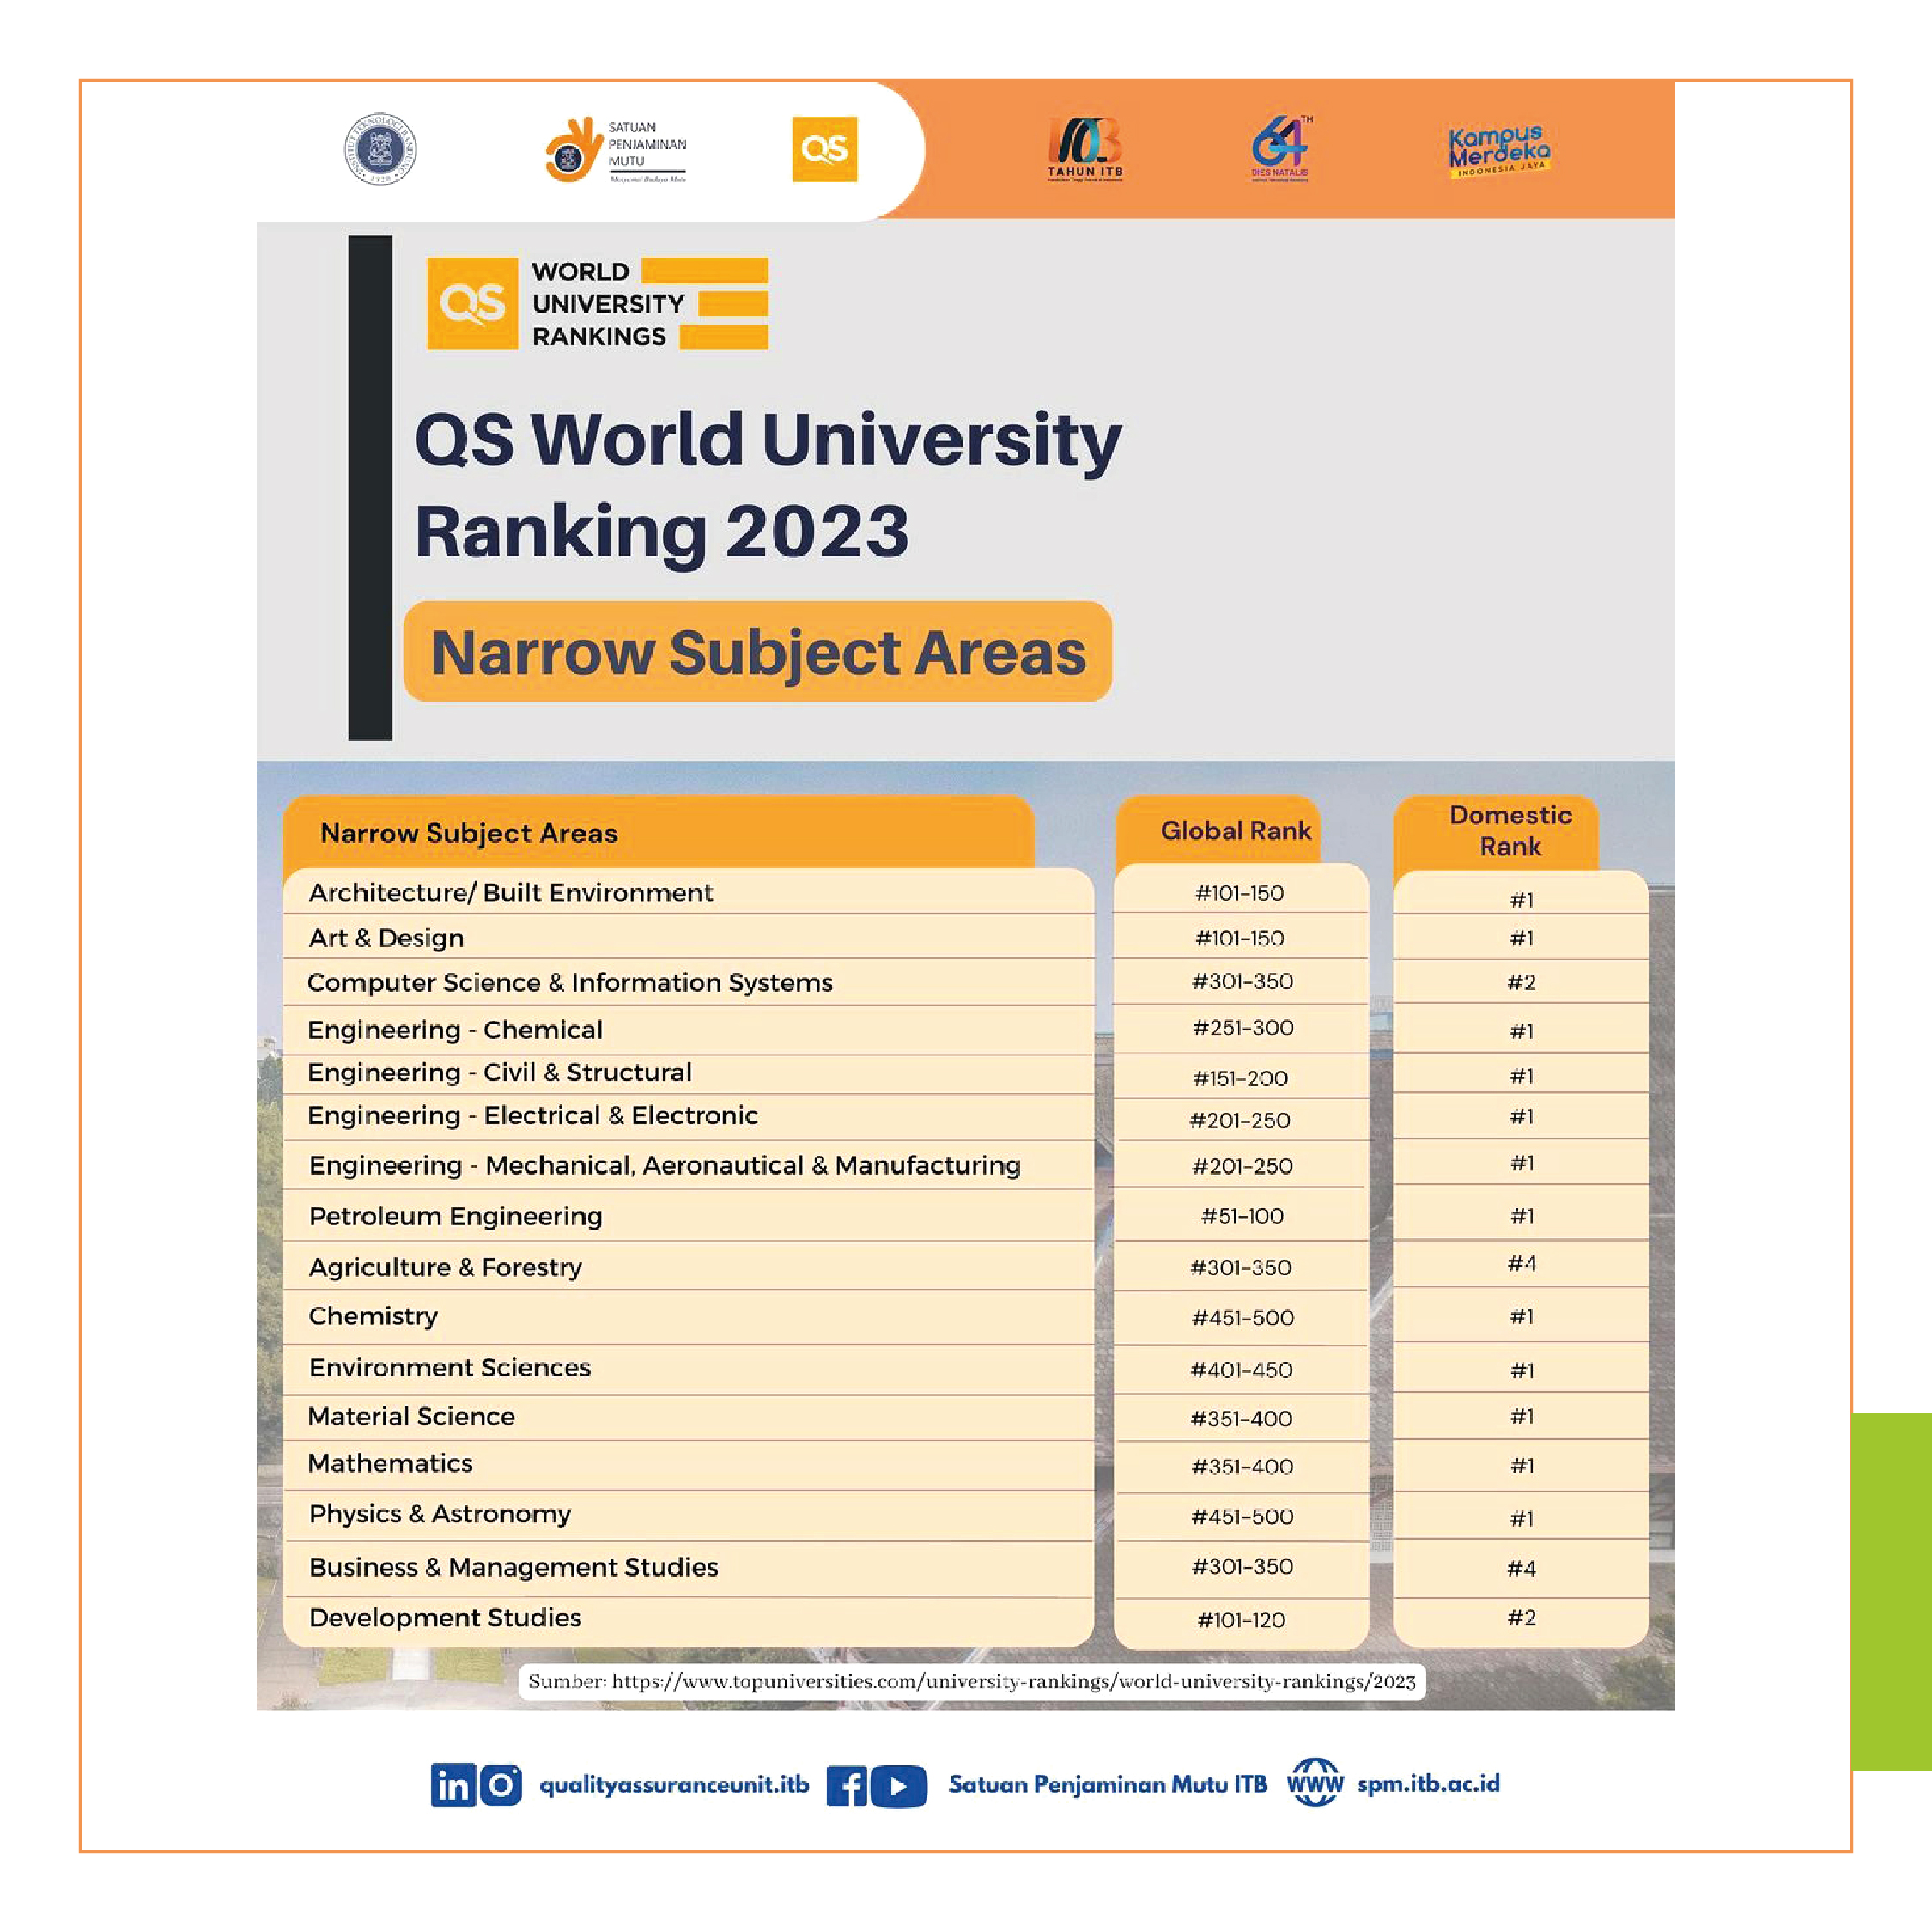Click global rank #251-300 for Engineering - Chemical
Screen dimensions: 1932x1932
[1243, 1028]
